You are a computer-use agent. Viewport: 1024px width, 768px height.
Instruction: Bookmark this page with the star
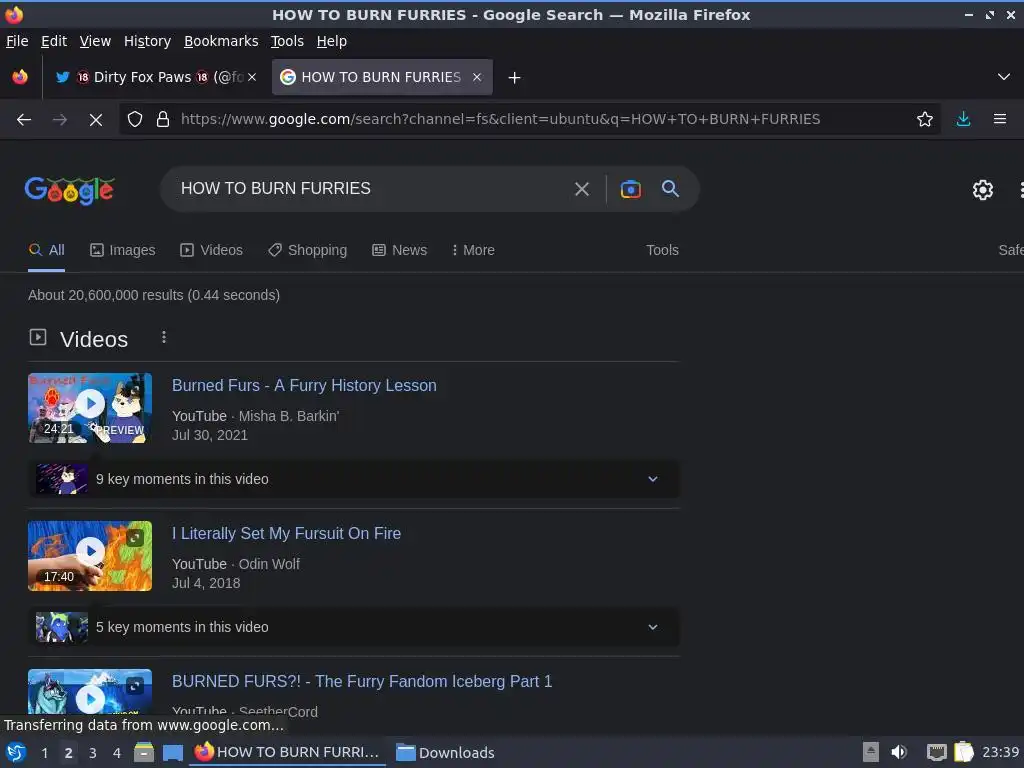[x=924, y=119]
